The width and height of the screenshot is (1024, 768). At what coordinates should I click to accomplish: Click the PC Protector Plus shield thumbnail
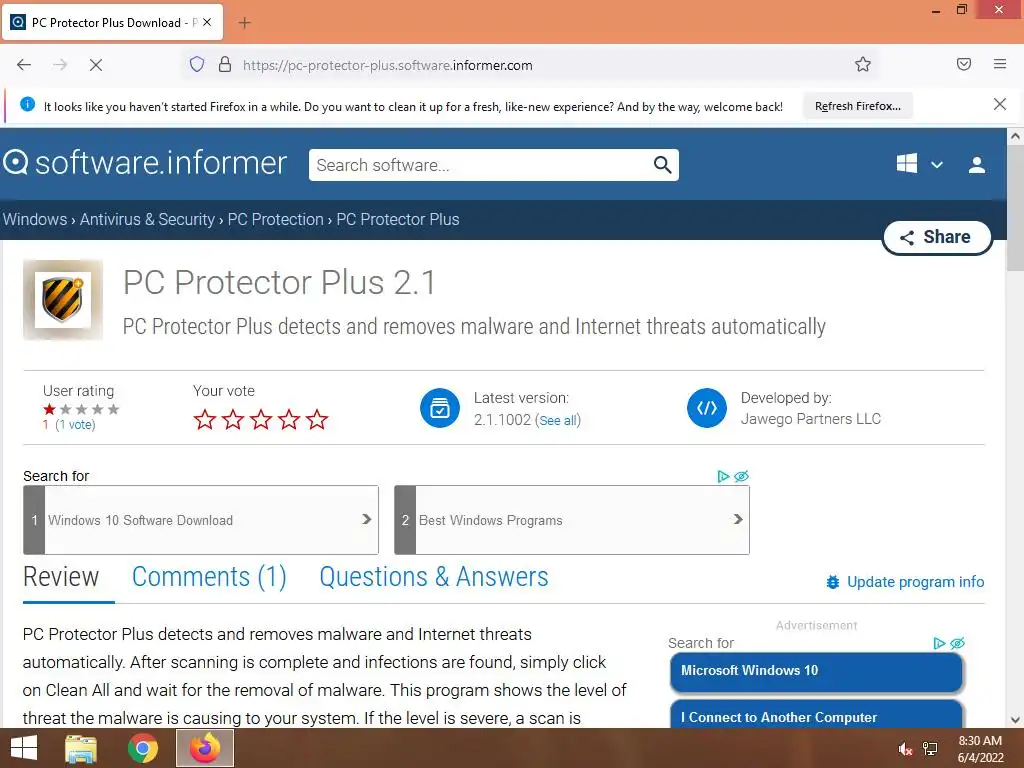click(x=63, y=300)
